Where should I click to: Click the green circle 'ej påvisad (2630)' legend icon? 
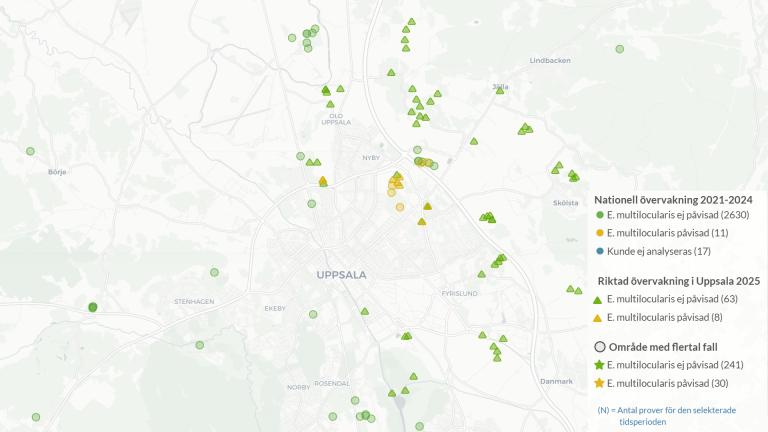[x=599, y=215]
